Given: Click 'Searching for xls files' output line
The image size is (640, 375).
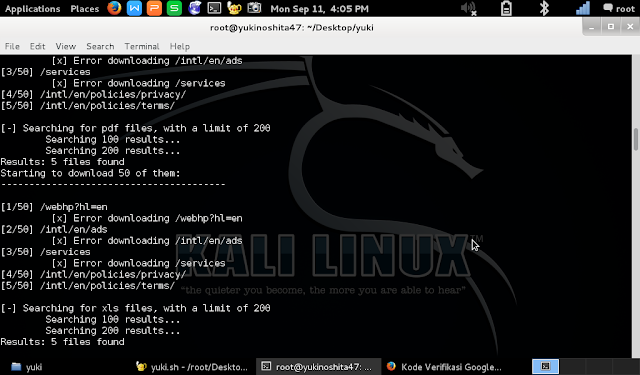Looking at the screenshot, I should [x=136, y=308].
